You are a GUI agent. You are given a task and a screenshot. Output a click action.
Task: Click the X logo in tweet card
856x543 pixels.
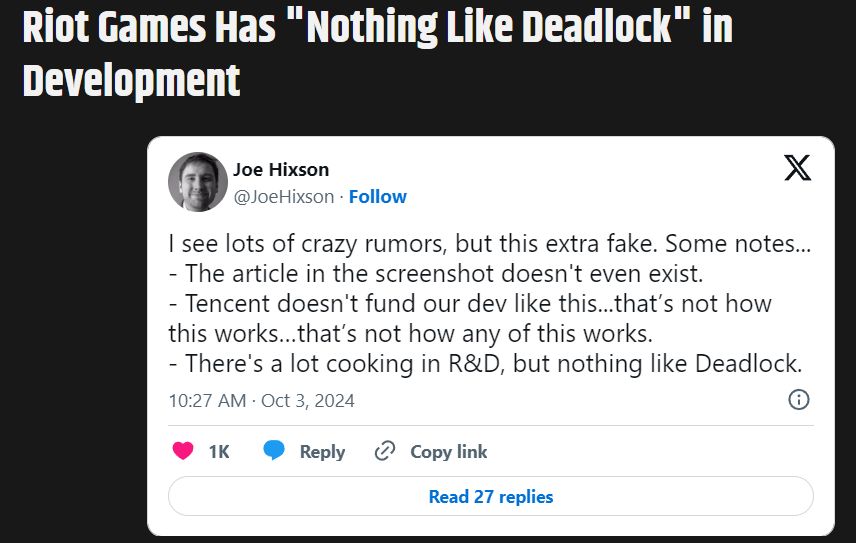pos(797,168)
